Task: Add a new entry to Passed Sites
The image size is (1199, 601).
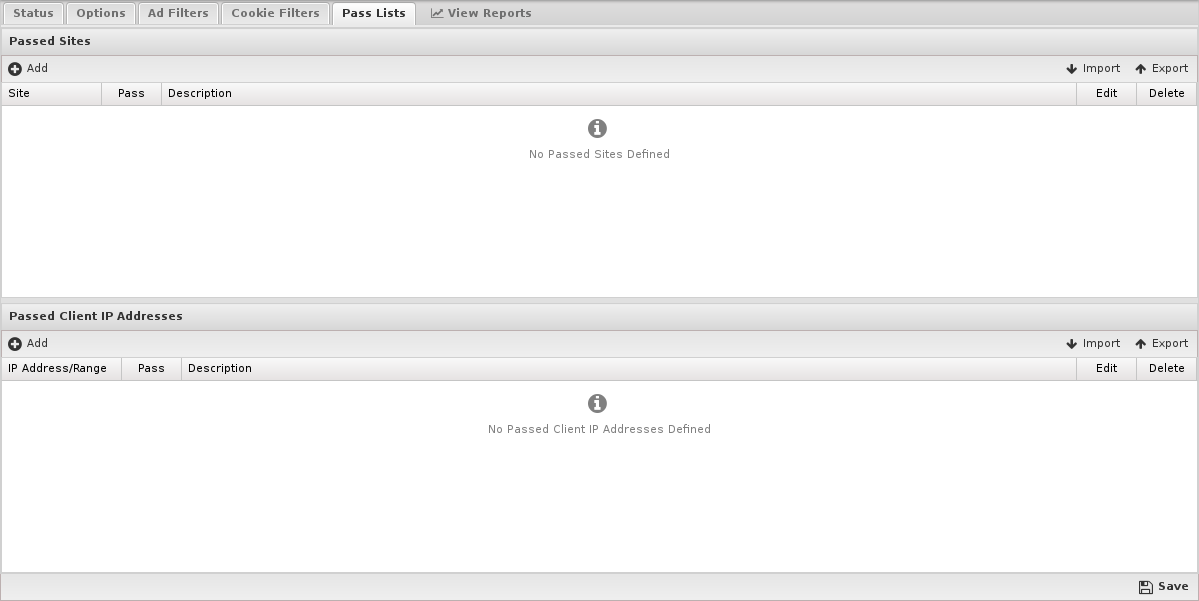Action: tap(28, 69)
